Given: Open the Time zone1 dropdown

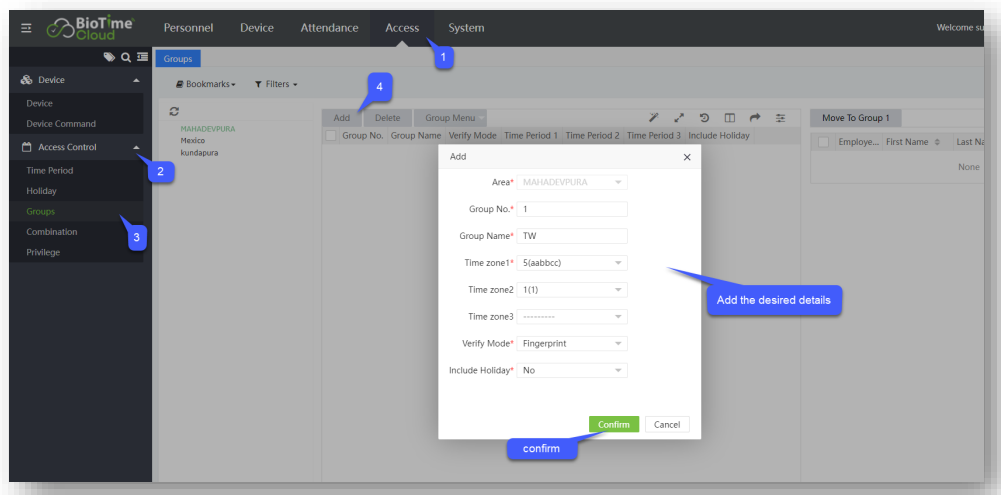Looking at the screenshot, I should (x=572, y=263).
